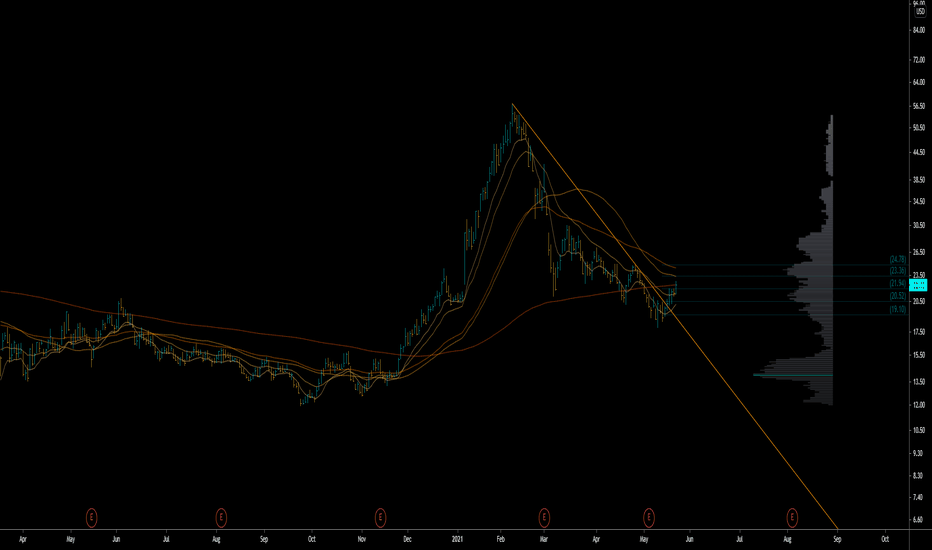Click the 30.50 price axis label
Screen dimensions: 932x550
point(919,225)
